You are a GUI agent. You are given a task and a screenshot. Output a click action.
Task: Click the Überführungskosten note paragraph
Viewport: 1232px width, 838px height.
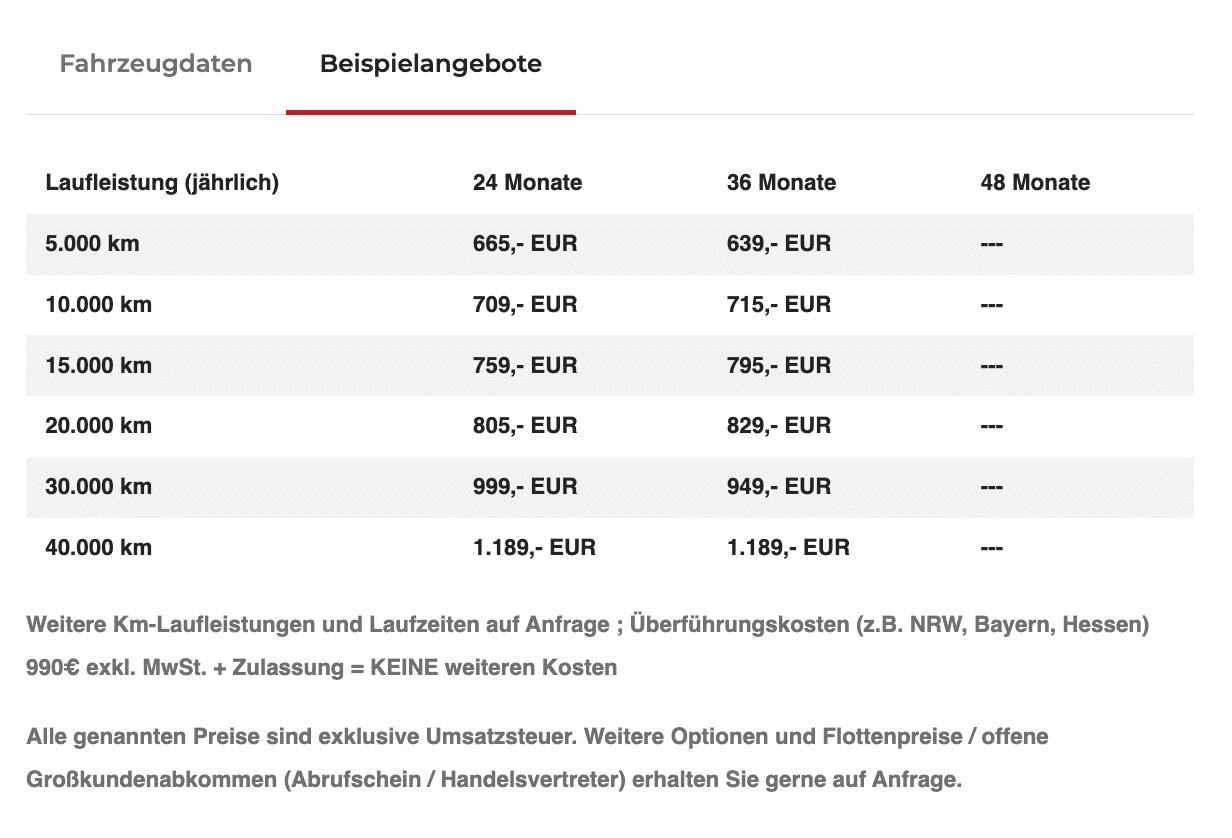click(588, 646)
